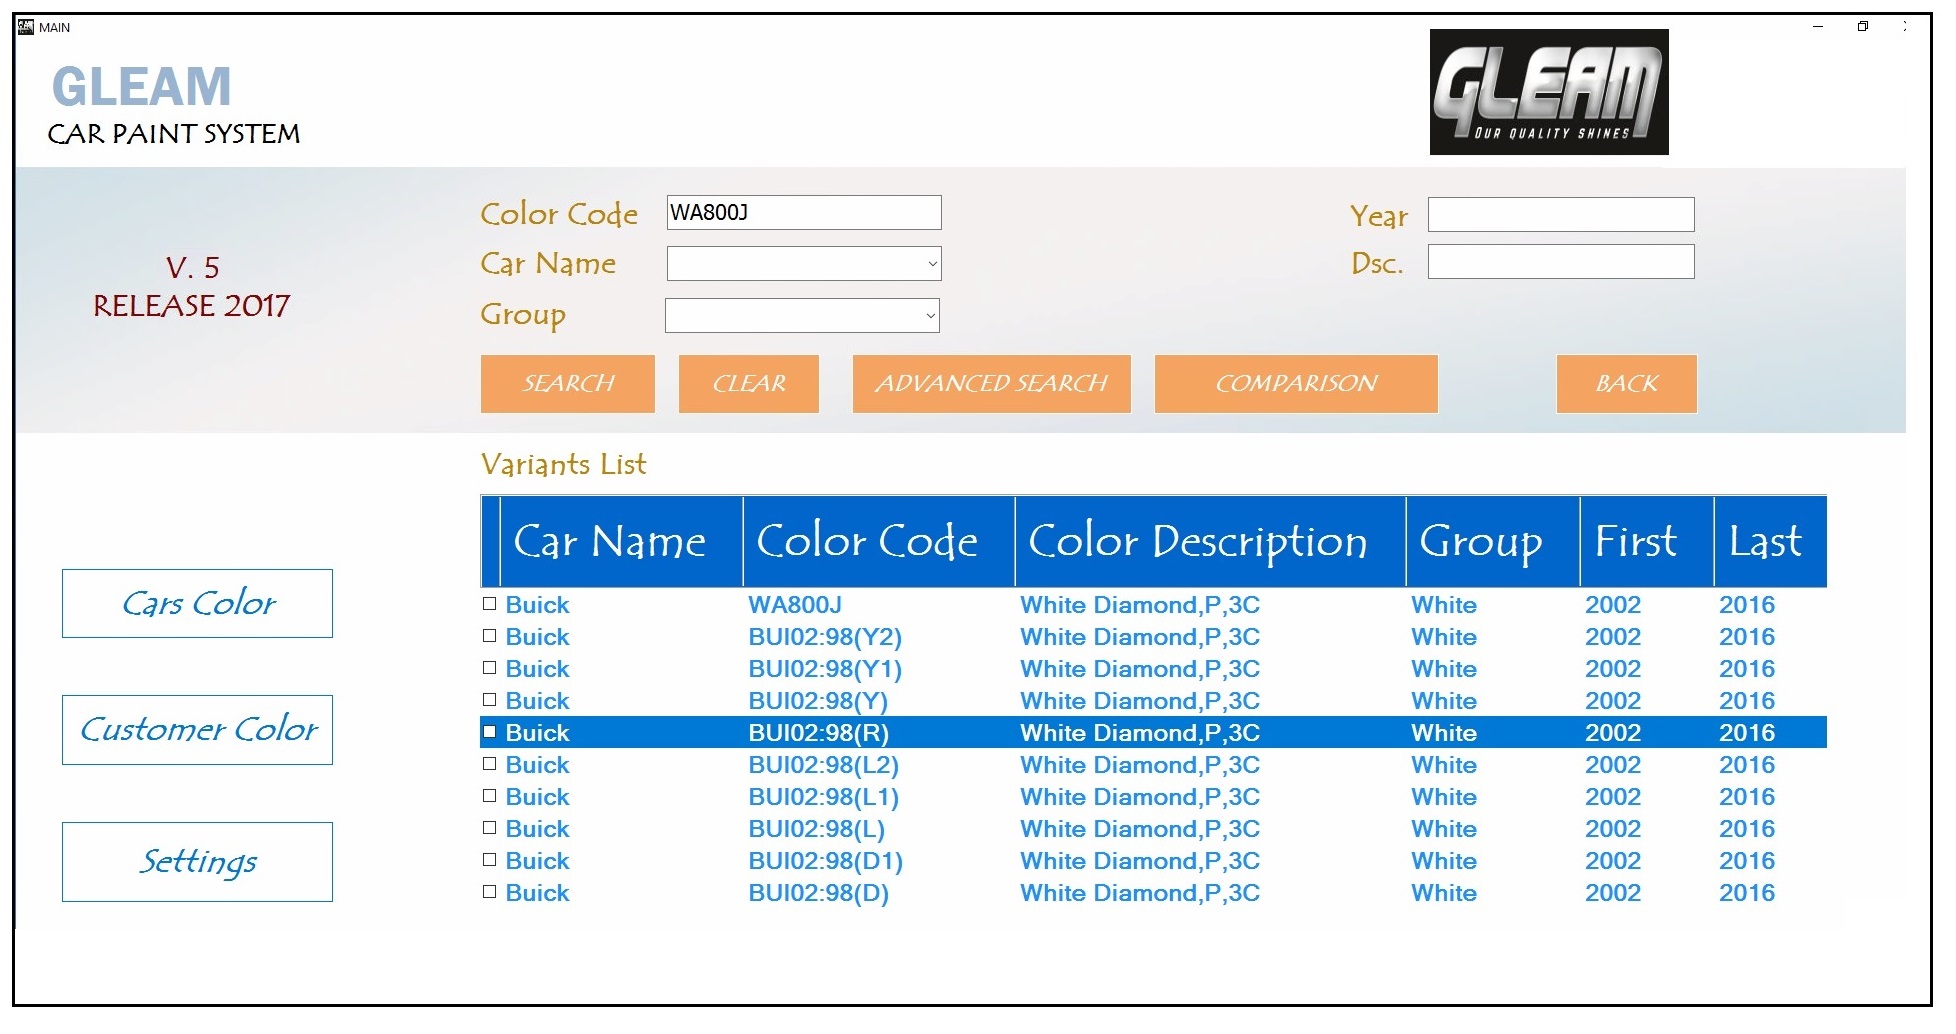Sort by Color Description column header
The width and height of the screenshot is (1956, 1034).
(1211, 541)
